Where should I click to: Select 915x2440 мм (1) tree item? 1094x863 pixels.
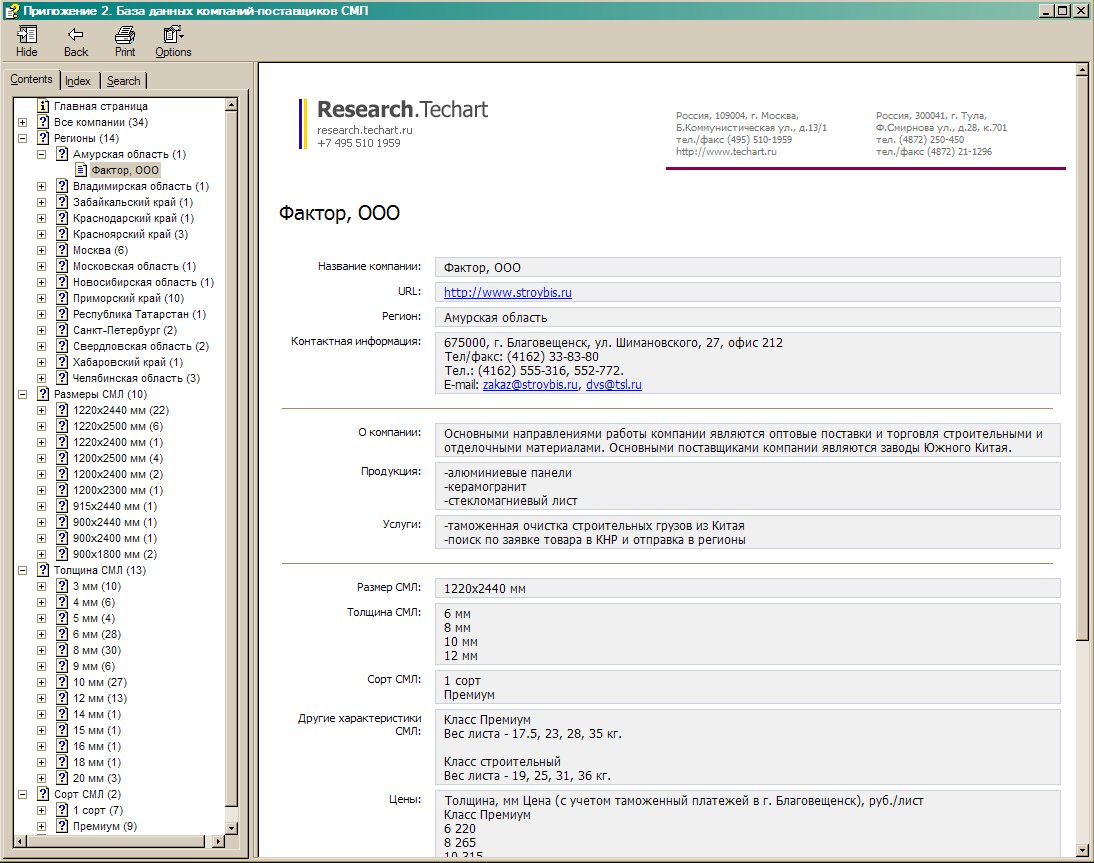[115, 506]
